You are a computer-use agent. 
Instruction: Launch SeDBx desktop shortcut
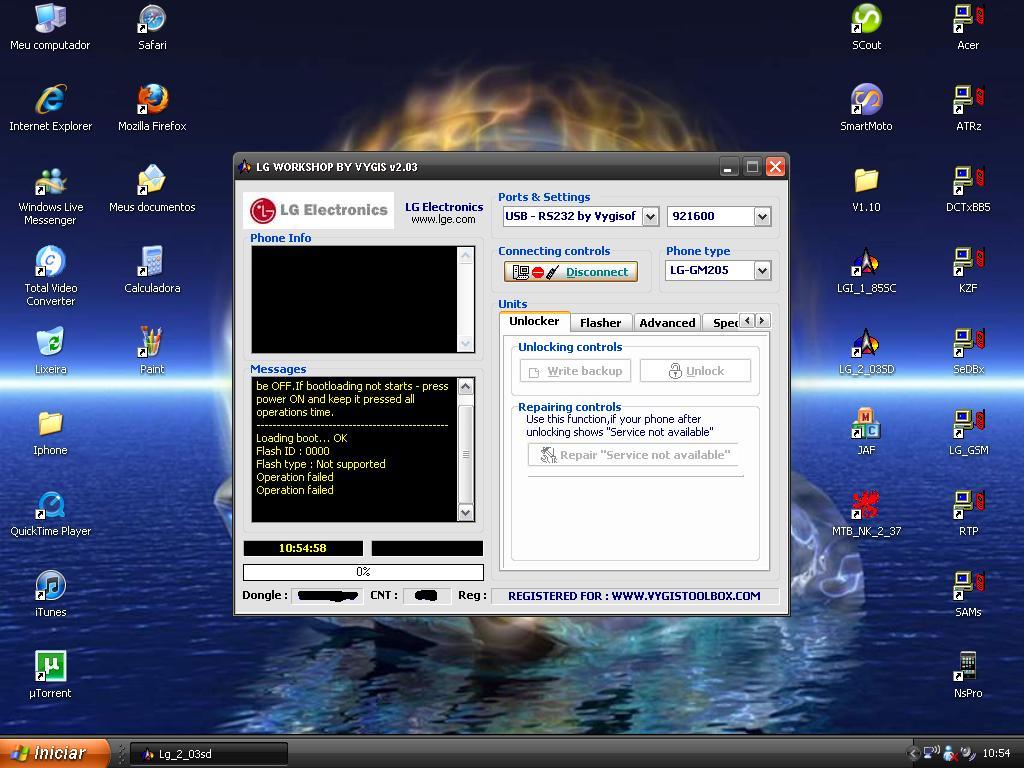pyautogui.click(x=968, y=351)
